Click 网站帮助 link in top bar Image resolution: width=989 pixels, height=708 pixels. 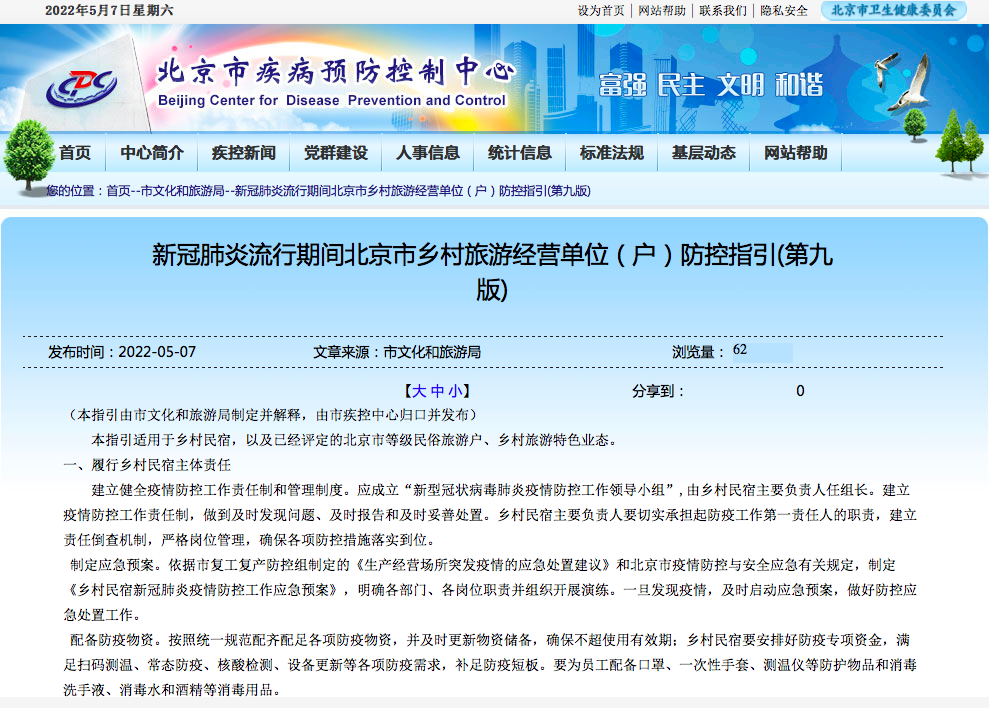[x=662, y=11]
